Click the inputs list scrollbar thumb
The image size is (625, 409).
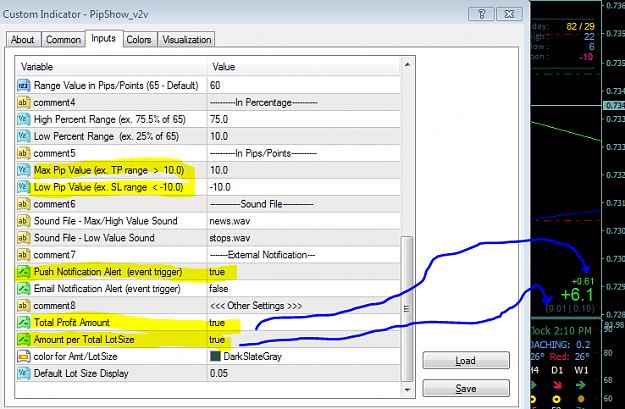pos(407,309)
